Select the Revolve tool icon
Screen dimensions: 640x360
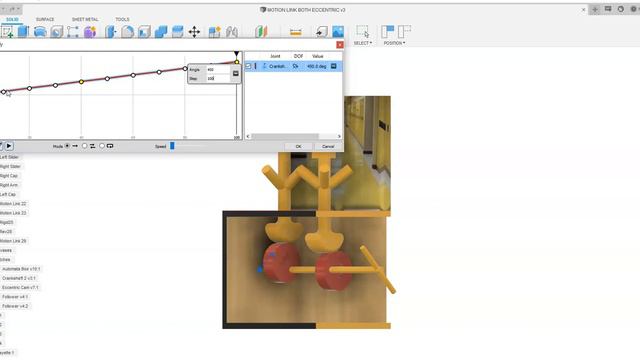click(40, 32)
